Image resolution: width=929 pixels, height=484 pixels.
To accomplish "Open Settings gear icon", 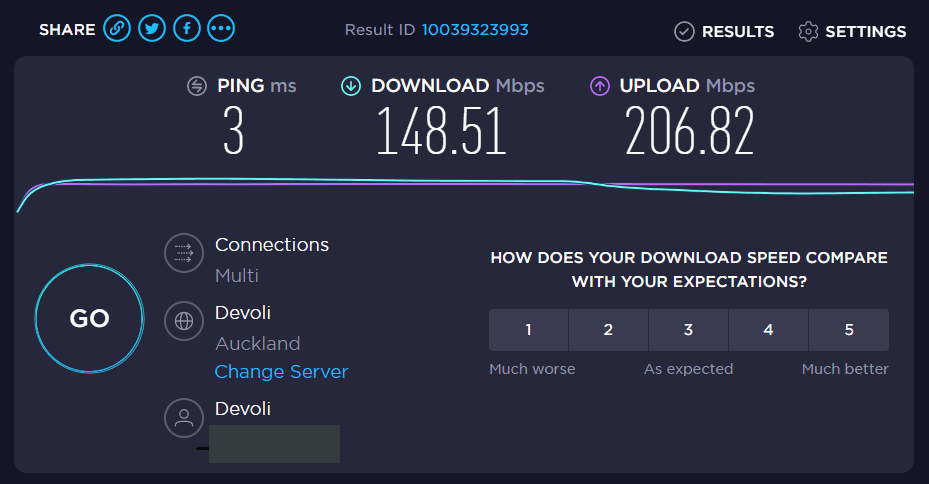I will pos(808,31).
